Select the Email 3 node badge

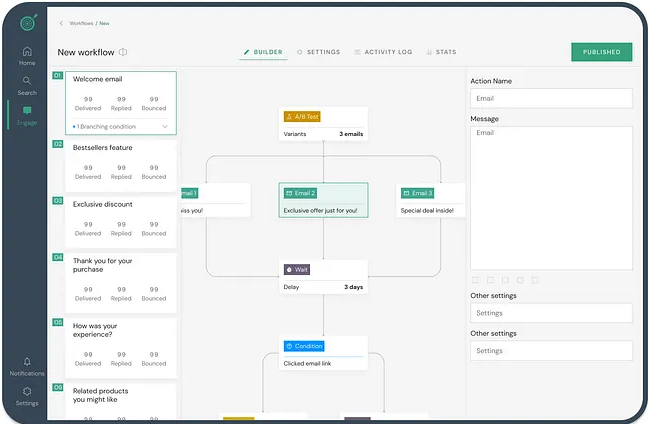point(417,193)
